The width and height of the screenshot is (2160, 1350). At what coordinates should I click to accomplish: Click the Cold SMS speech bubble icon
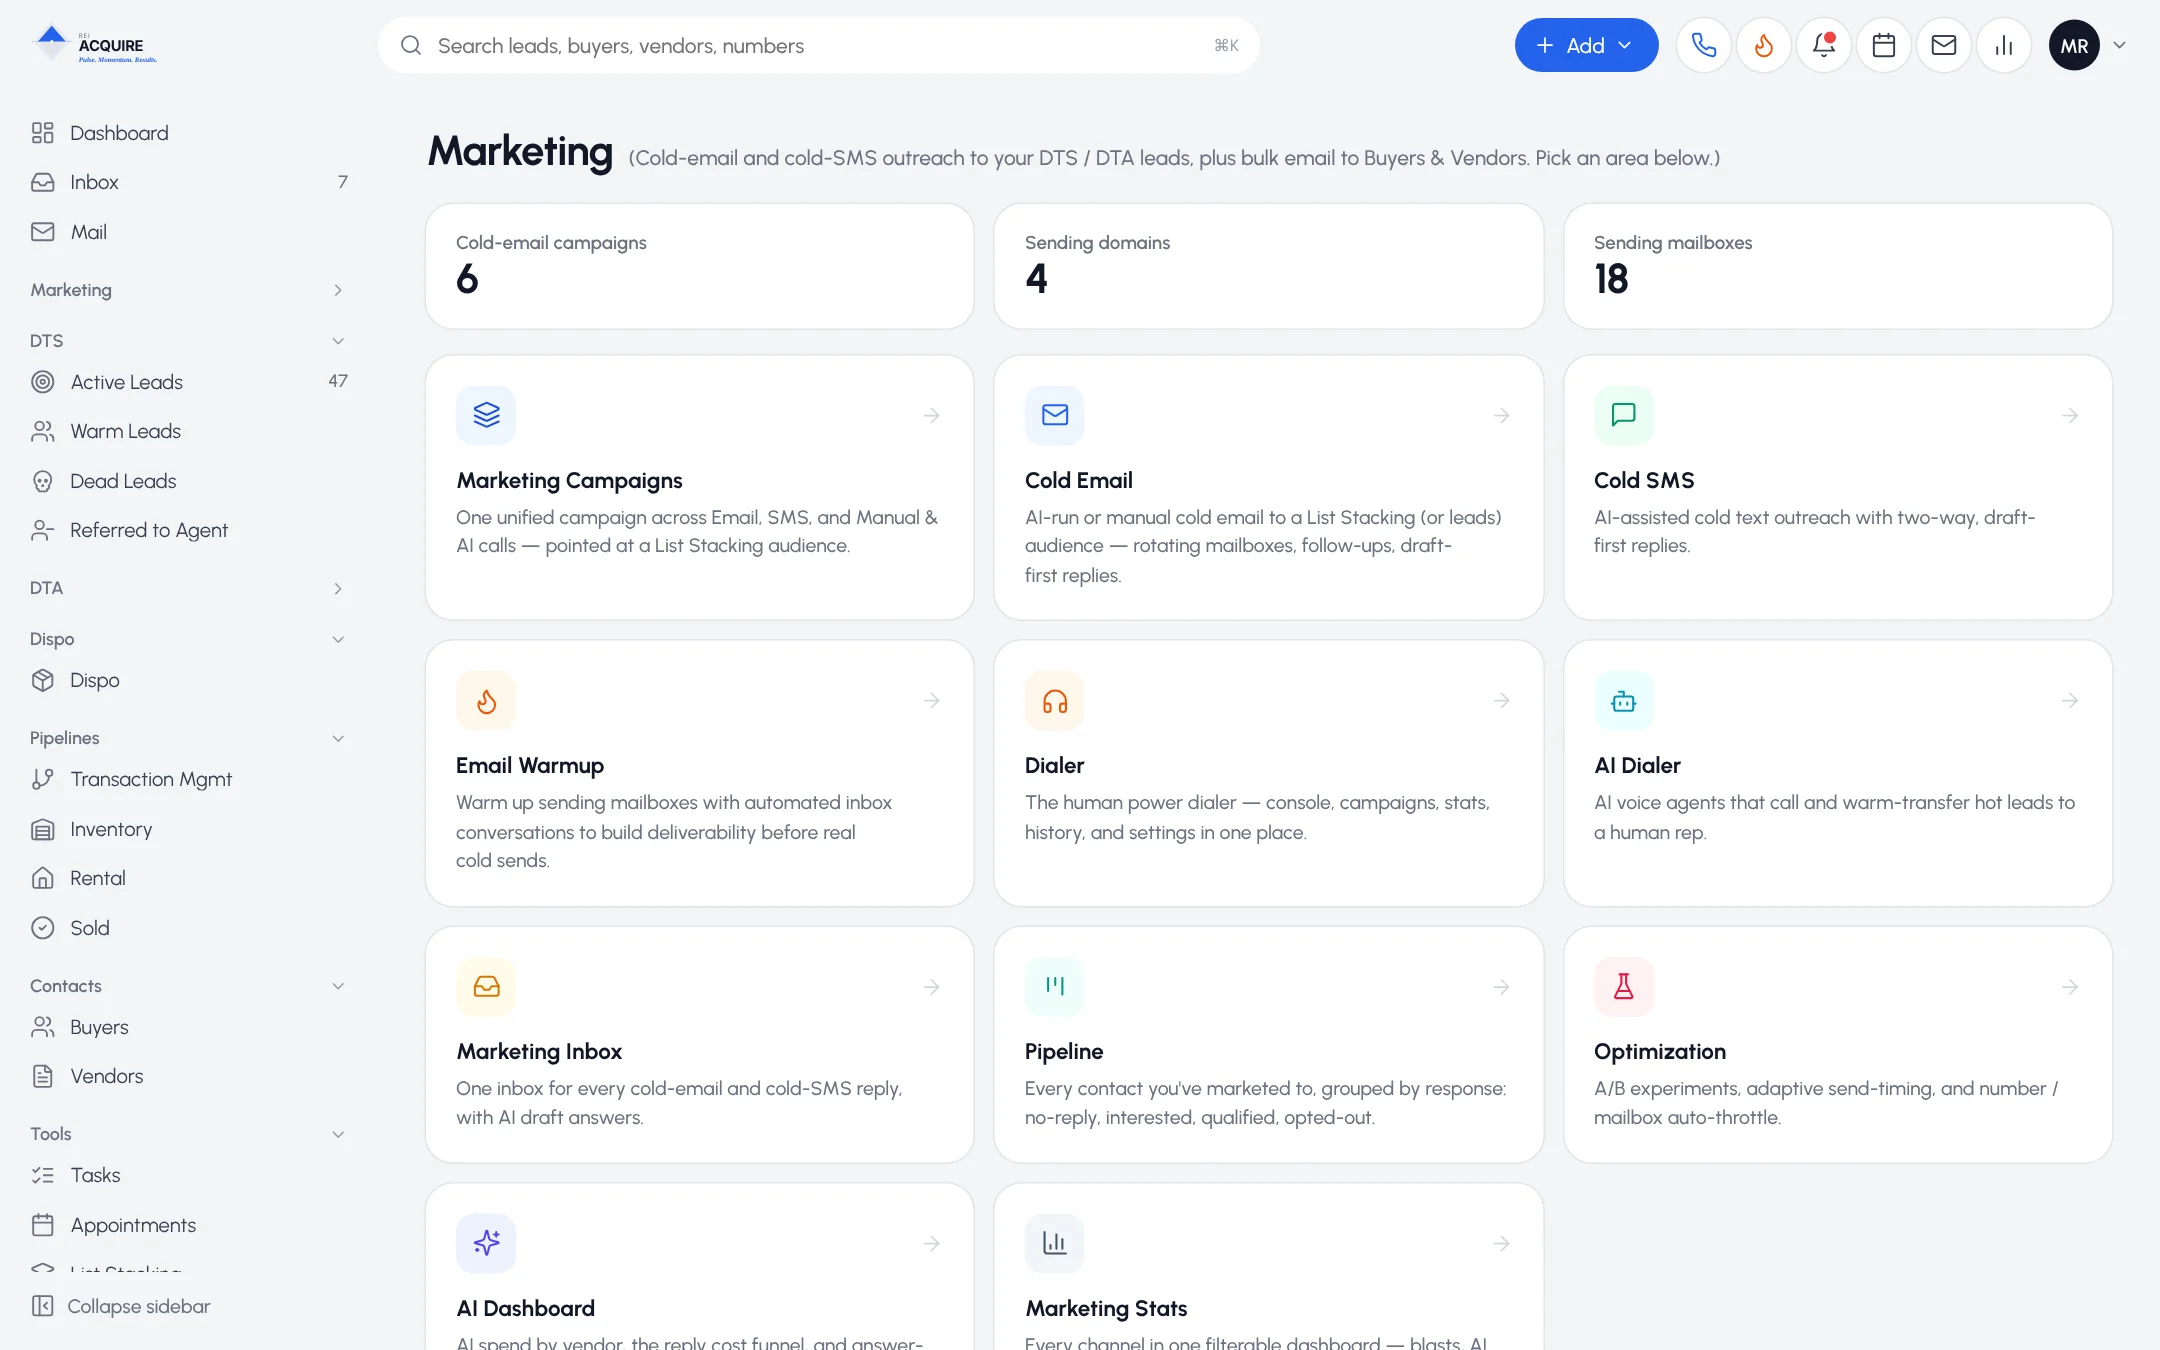[x=1623, y=415]
